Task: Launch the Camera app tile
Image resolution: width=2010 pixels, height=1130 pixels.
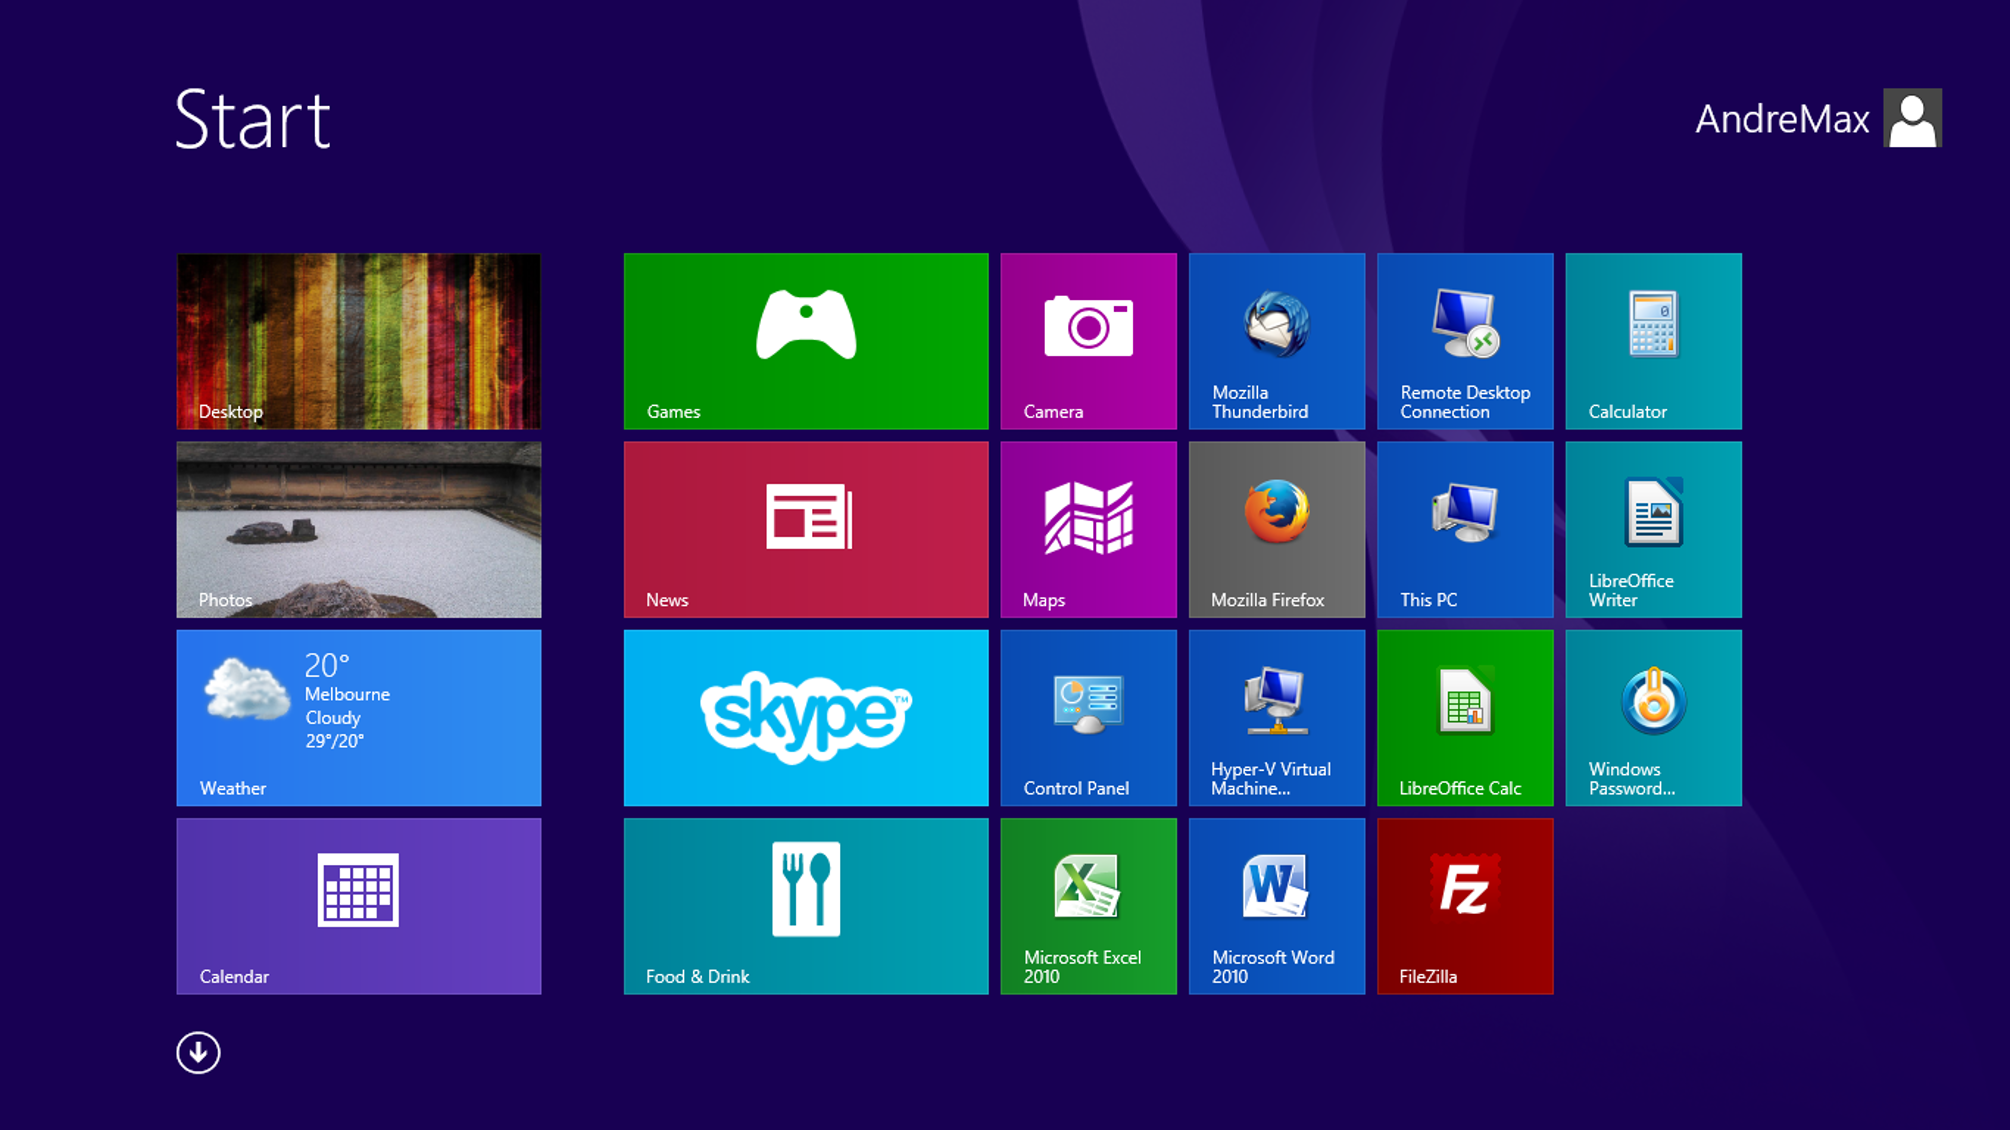Action: pyautogui.click(x=1088, y=341)
